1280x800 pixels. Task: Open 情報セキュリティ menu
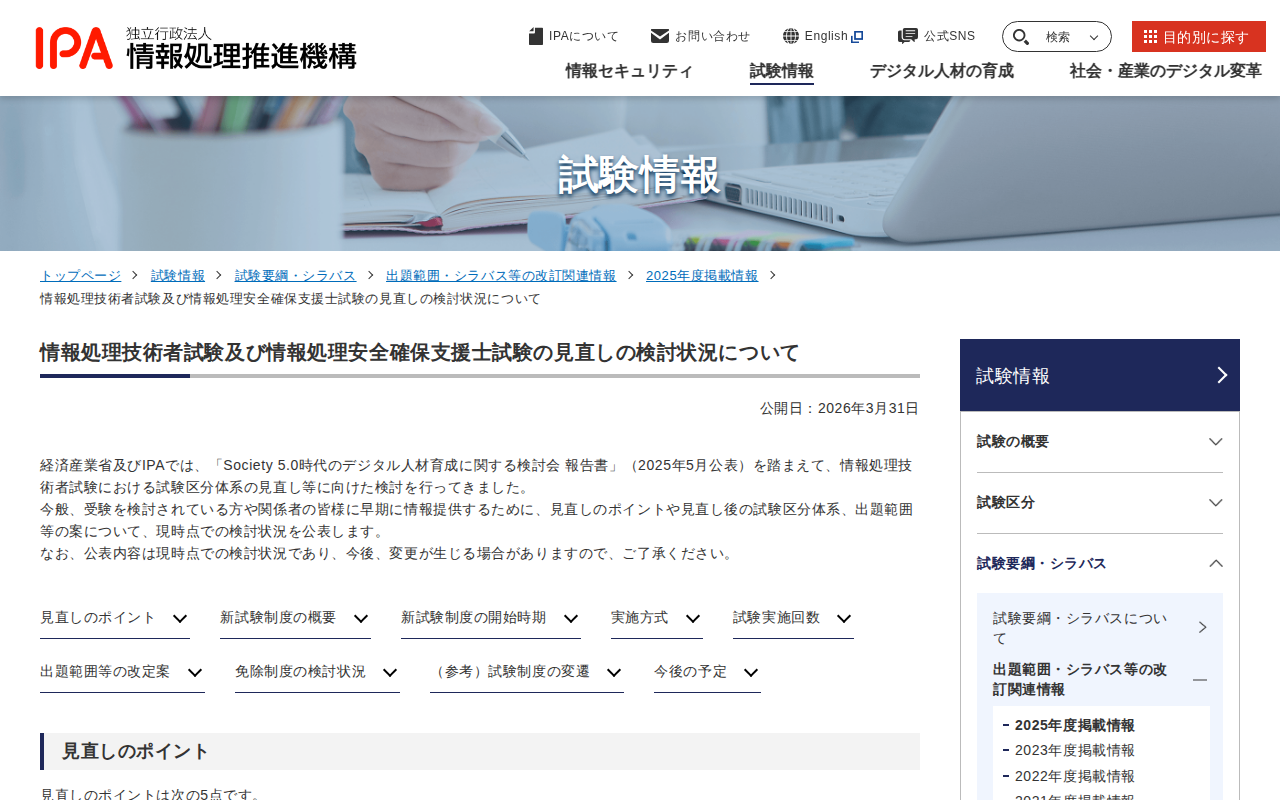pyautogui.click(x=629, y=71)
